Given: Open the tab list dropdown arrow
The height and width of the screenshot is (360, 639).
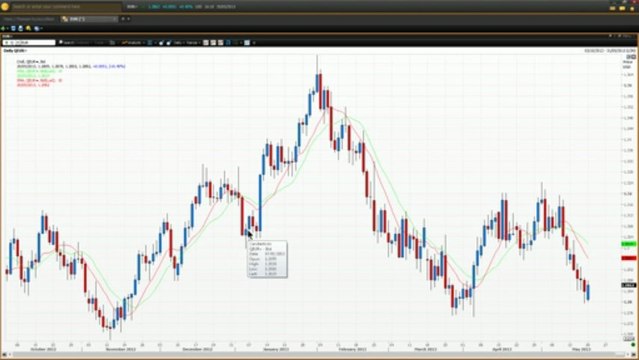Looking at the screenshot, I should tap(129, 19).
